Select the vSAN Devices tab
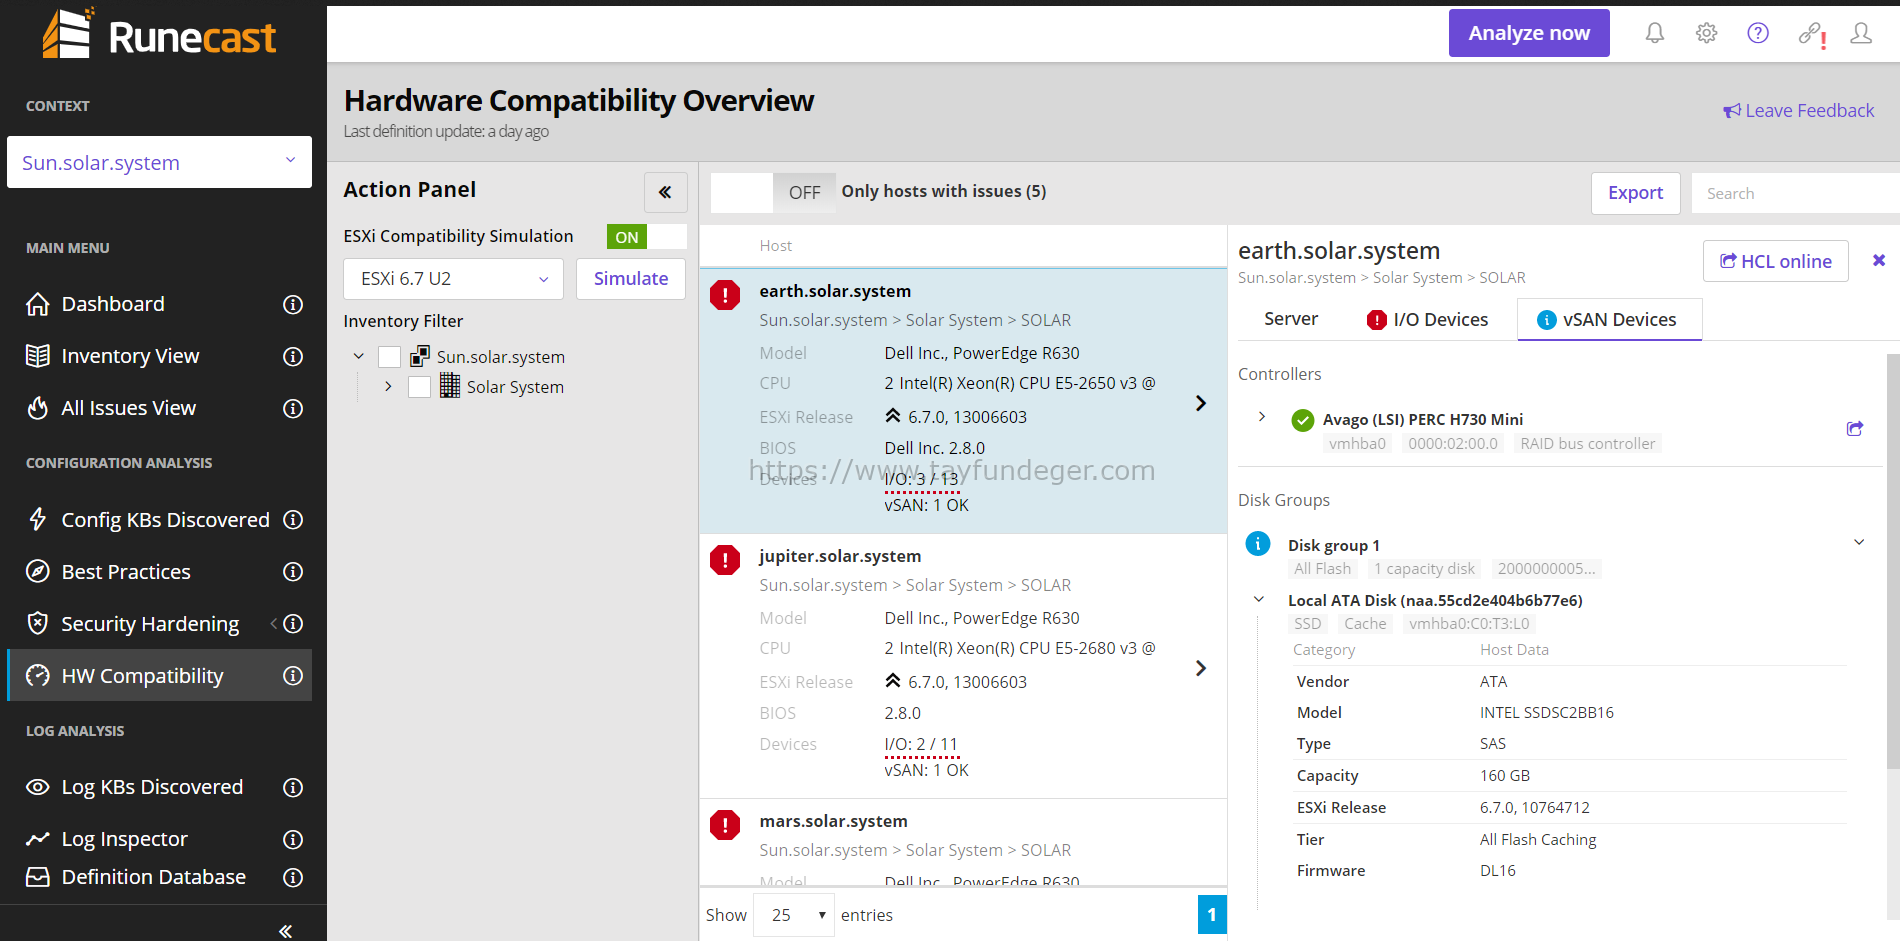 coord(1609,319)
